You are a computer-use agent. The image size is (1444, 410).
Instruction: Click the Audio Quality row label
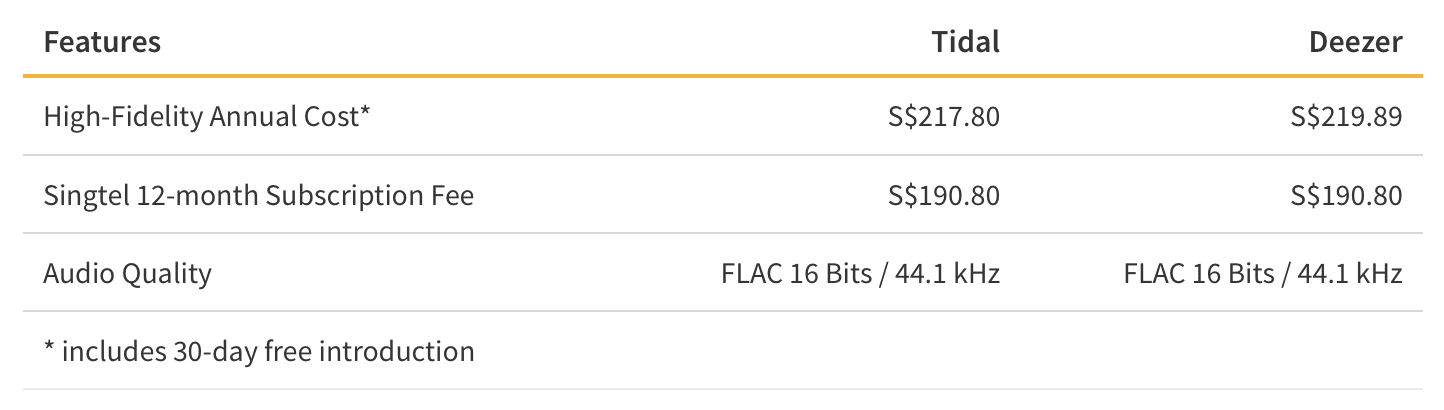(x=127, y=273)
